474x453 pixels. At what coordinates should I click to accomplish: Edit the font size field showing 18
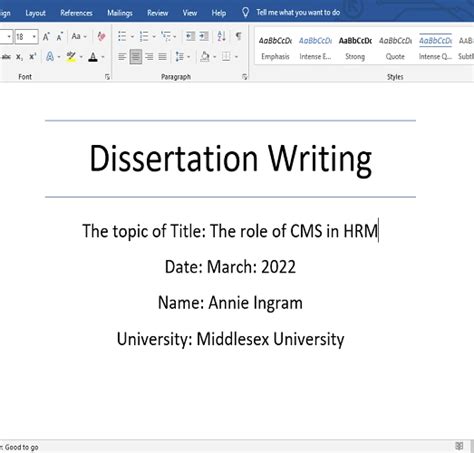point(23,36)
